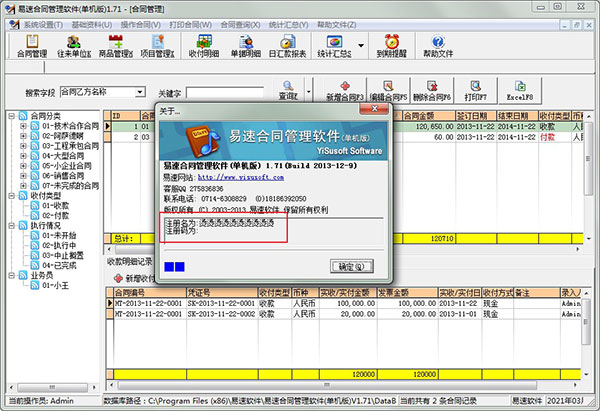Click 凭证号 column header in lower table
This screenshot has width=600, height=411.
tap(222, 293)
